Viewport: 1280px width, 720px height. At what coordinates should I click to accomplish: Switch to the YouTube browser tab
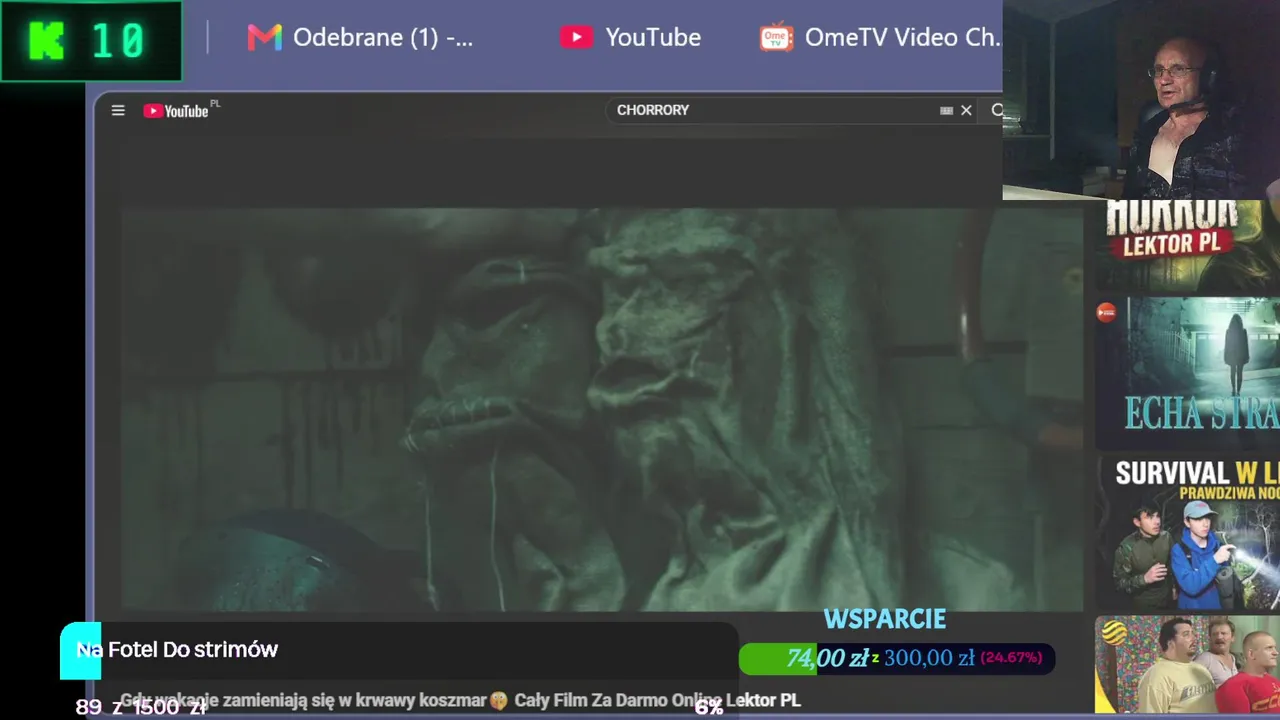click(630, 38)
